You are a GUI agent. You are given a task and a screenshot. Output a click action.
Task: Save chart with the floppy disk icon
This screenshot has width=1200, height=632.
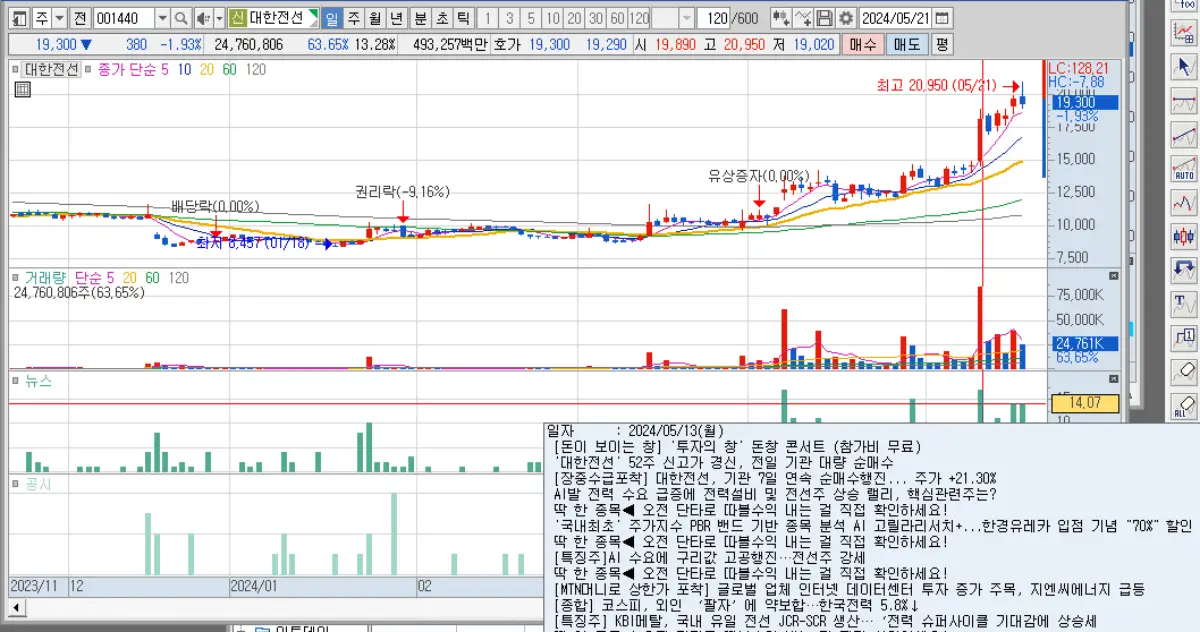pos(824,19)
